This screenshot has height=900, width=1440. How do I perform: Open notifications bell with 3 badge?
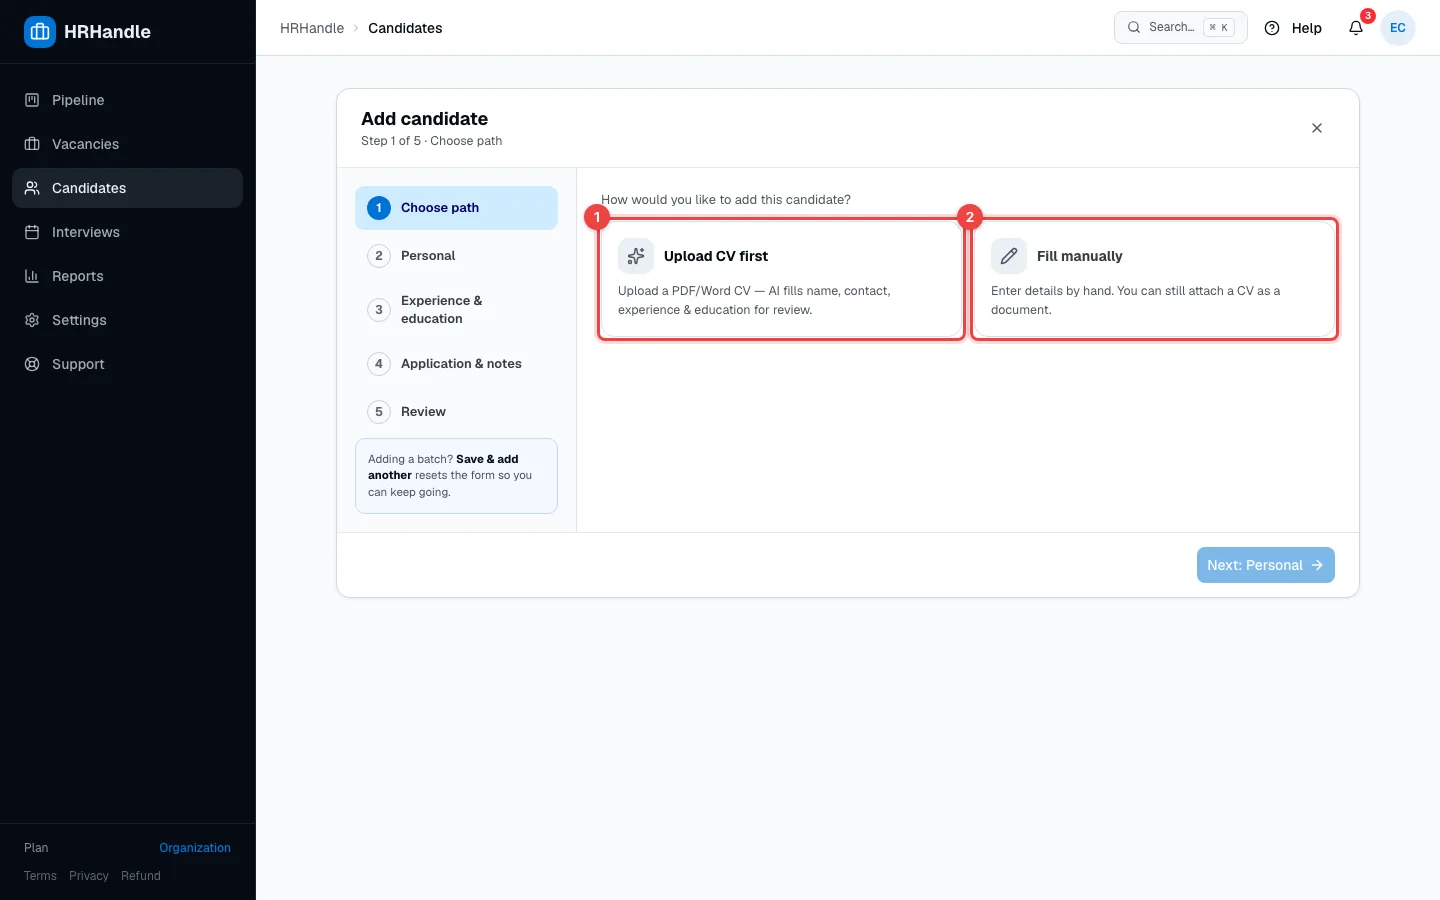click(x=1356, y=28)
